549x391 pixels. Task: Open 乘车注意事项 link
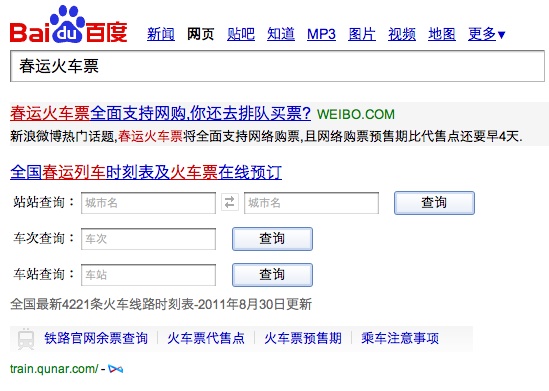(400, 338)
